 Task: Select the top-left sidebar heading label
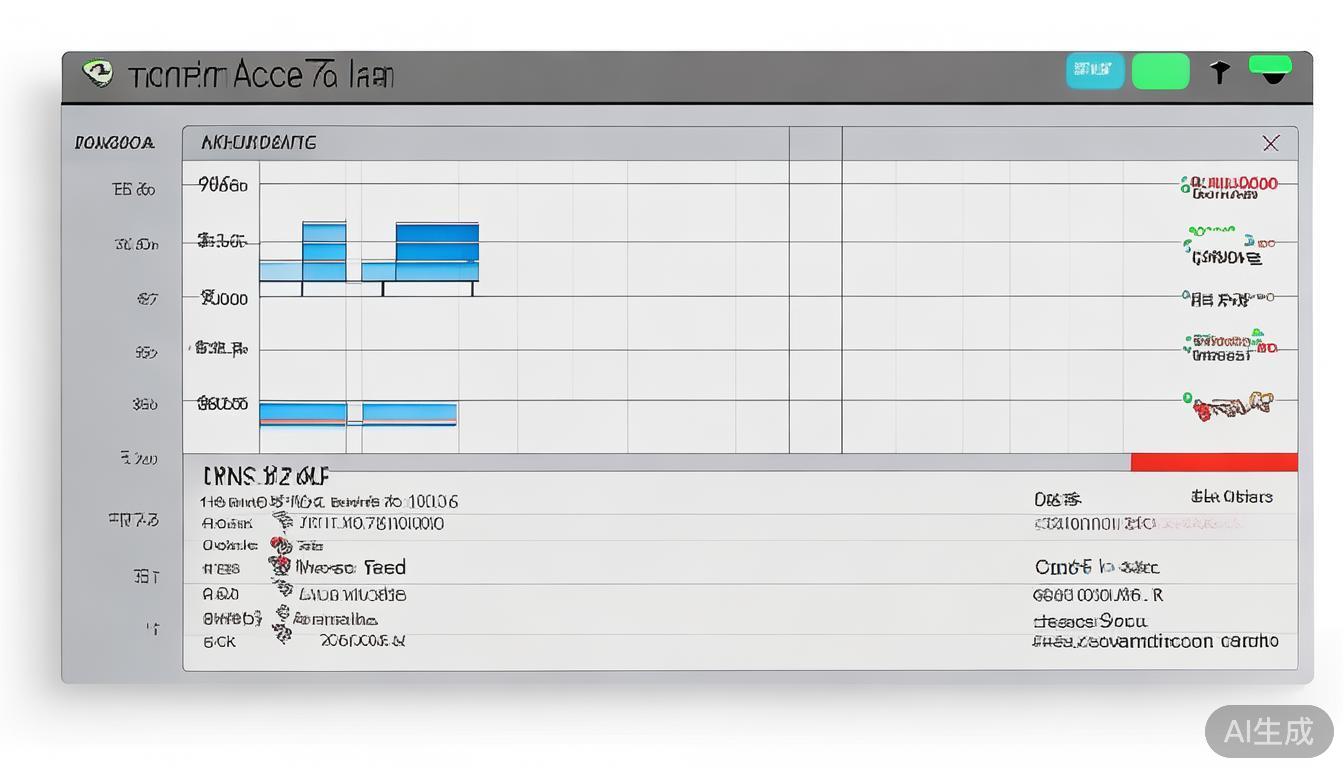coord(114,143)
